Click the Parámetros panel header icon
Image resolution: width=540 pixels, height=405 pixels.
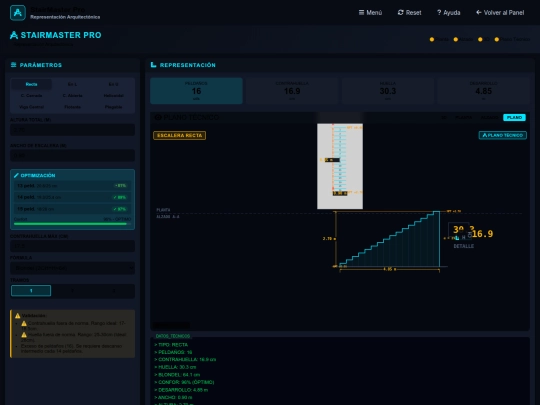(13, 65)
